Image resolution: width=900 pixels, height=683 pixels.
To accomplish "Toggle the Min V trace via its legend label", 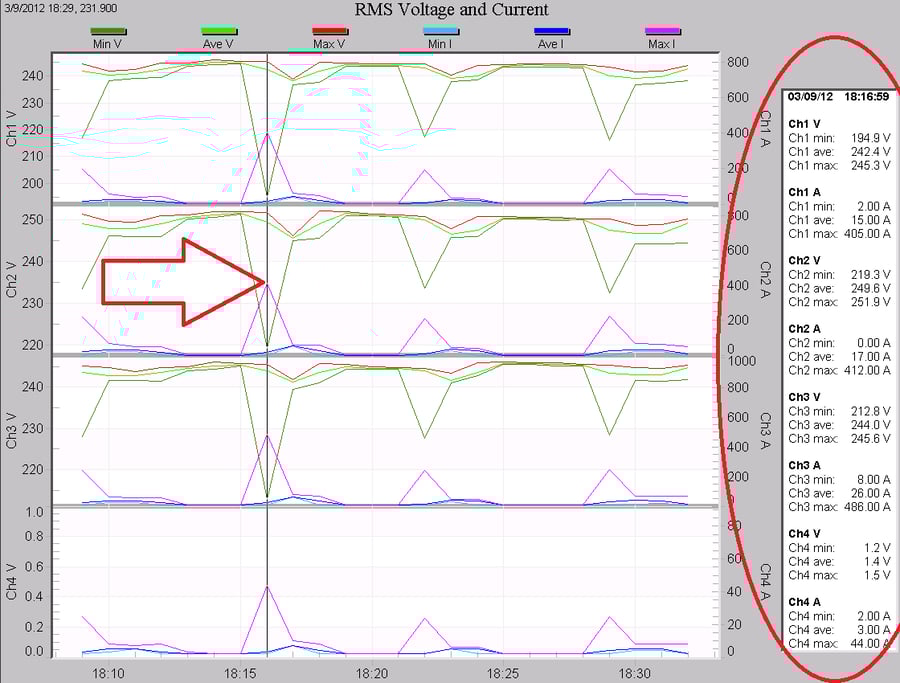I will pyautogui.click(x=110, y=44).
